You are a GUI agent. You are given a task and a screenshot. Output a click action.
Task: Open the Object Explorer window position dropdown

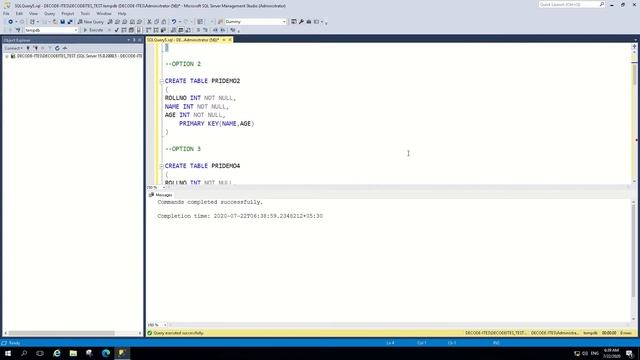(x=129, y=40)
